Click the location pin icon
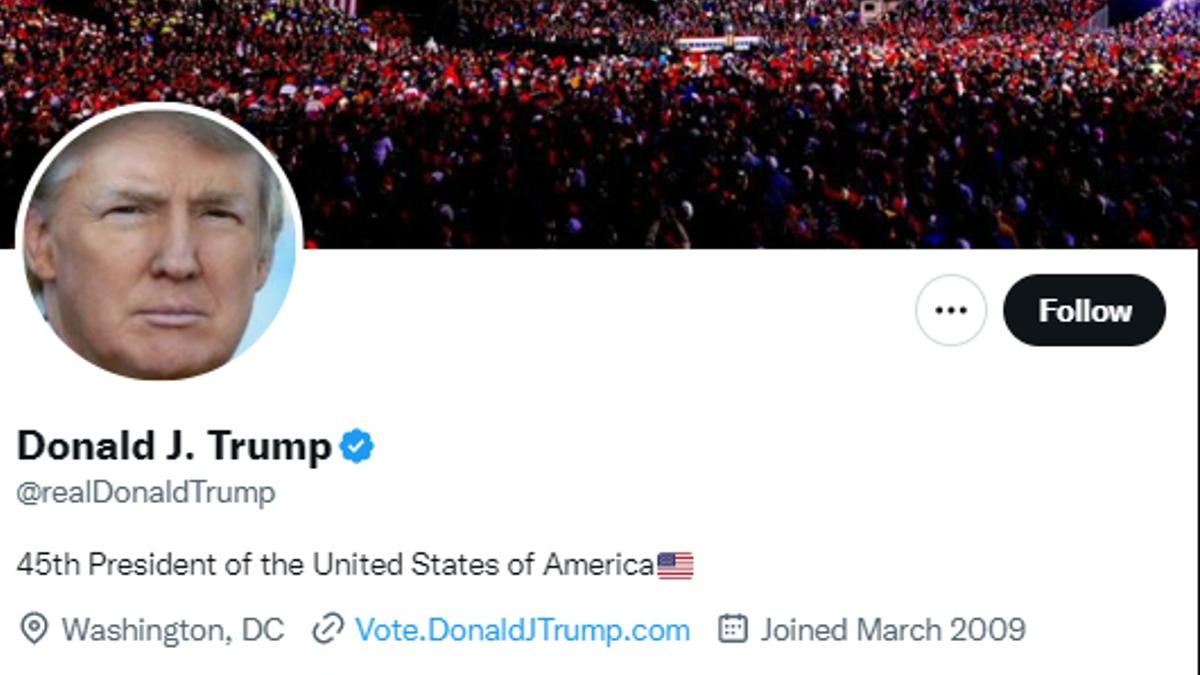This screenshot has height=675, width=1200. point(34,629)
